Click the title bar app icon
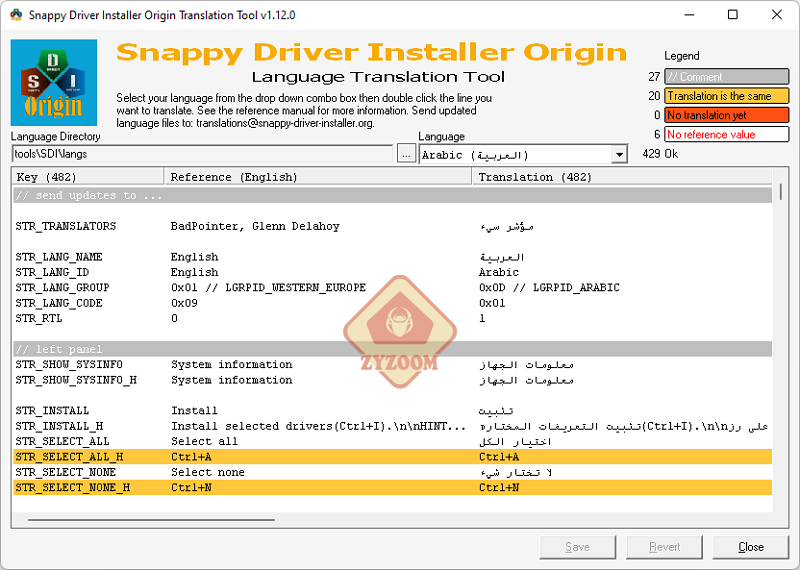Viewport: 800px width, 570px height. coord(16,15)
